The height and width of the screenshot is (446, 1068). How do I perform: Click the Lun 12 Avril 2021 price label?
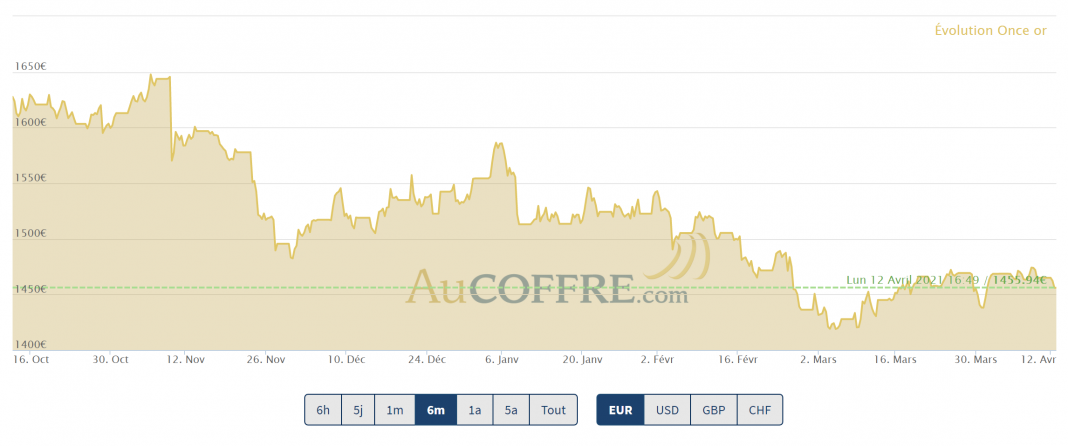[x=946, y=280]
